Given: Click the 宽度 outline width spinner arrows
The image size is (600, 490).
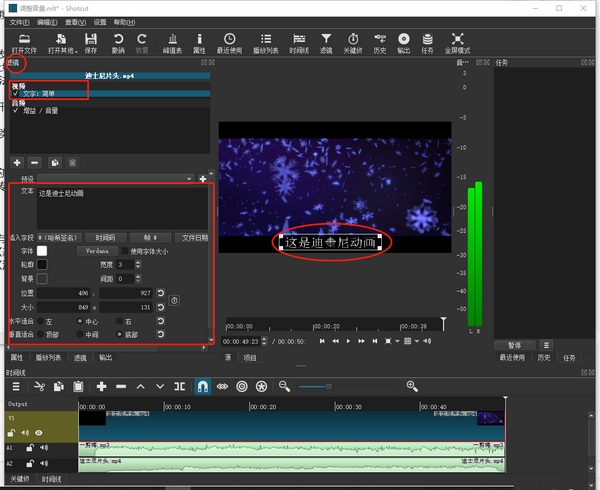Looking at the screenshot, I should click(x=136, y=265).
